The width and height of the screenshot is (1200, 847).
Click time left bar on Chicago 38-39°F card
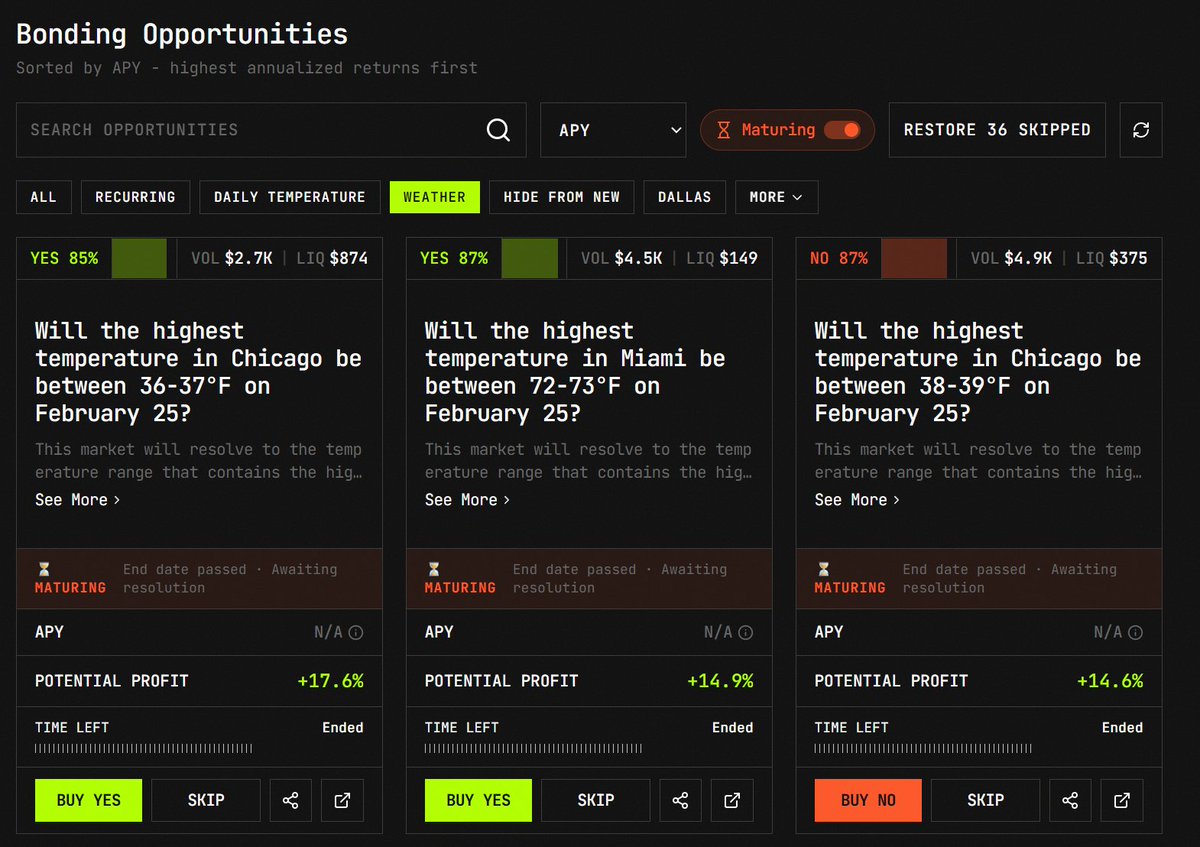923,748
